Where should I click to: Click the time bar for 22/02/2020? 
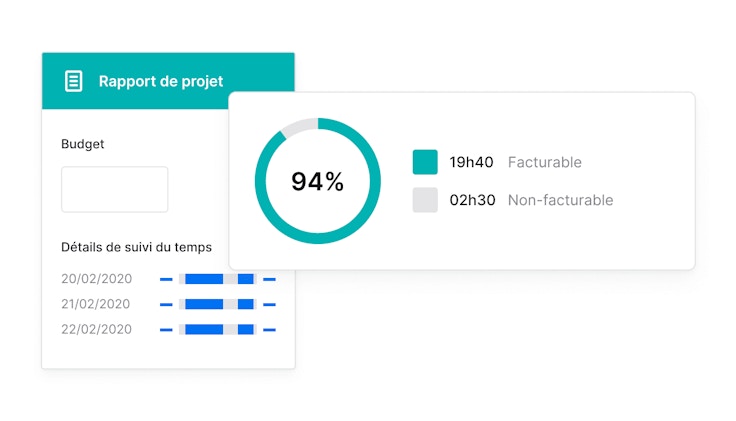pos(217,329)
